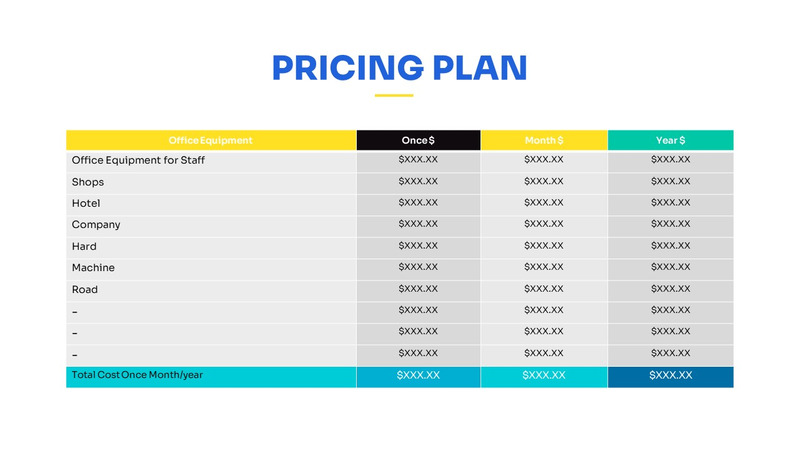This screenshot has width=800, height=450.
Task: Click the Hard row label
Action: pos(84,246)
